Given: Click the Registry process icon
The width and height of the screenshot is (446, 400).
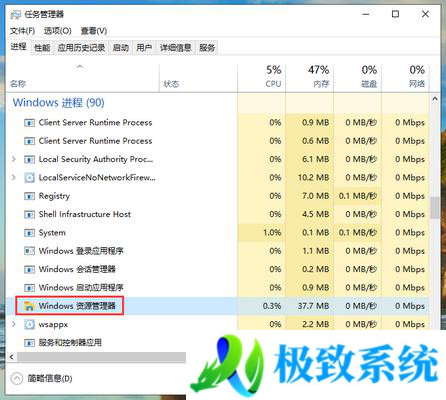Looking at the screenshot, I should pyautogui.click(x=29, y=196).
